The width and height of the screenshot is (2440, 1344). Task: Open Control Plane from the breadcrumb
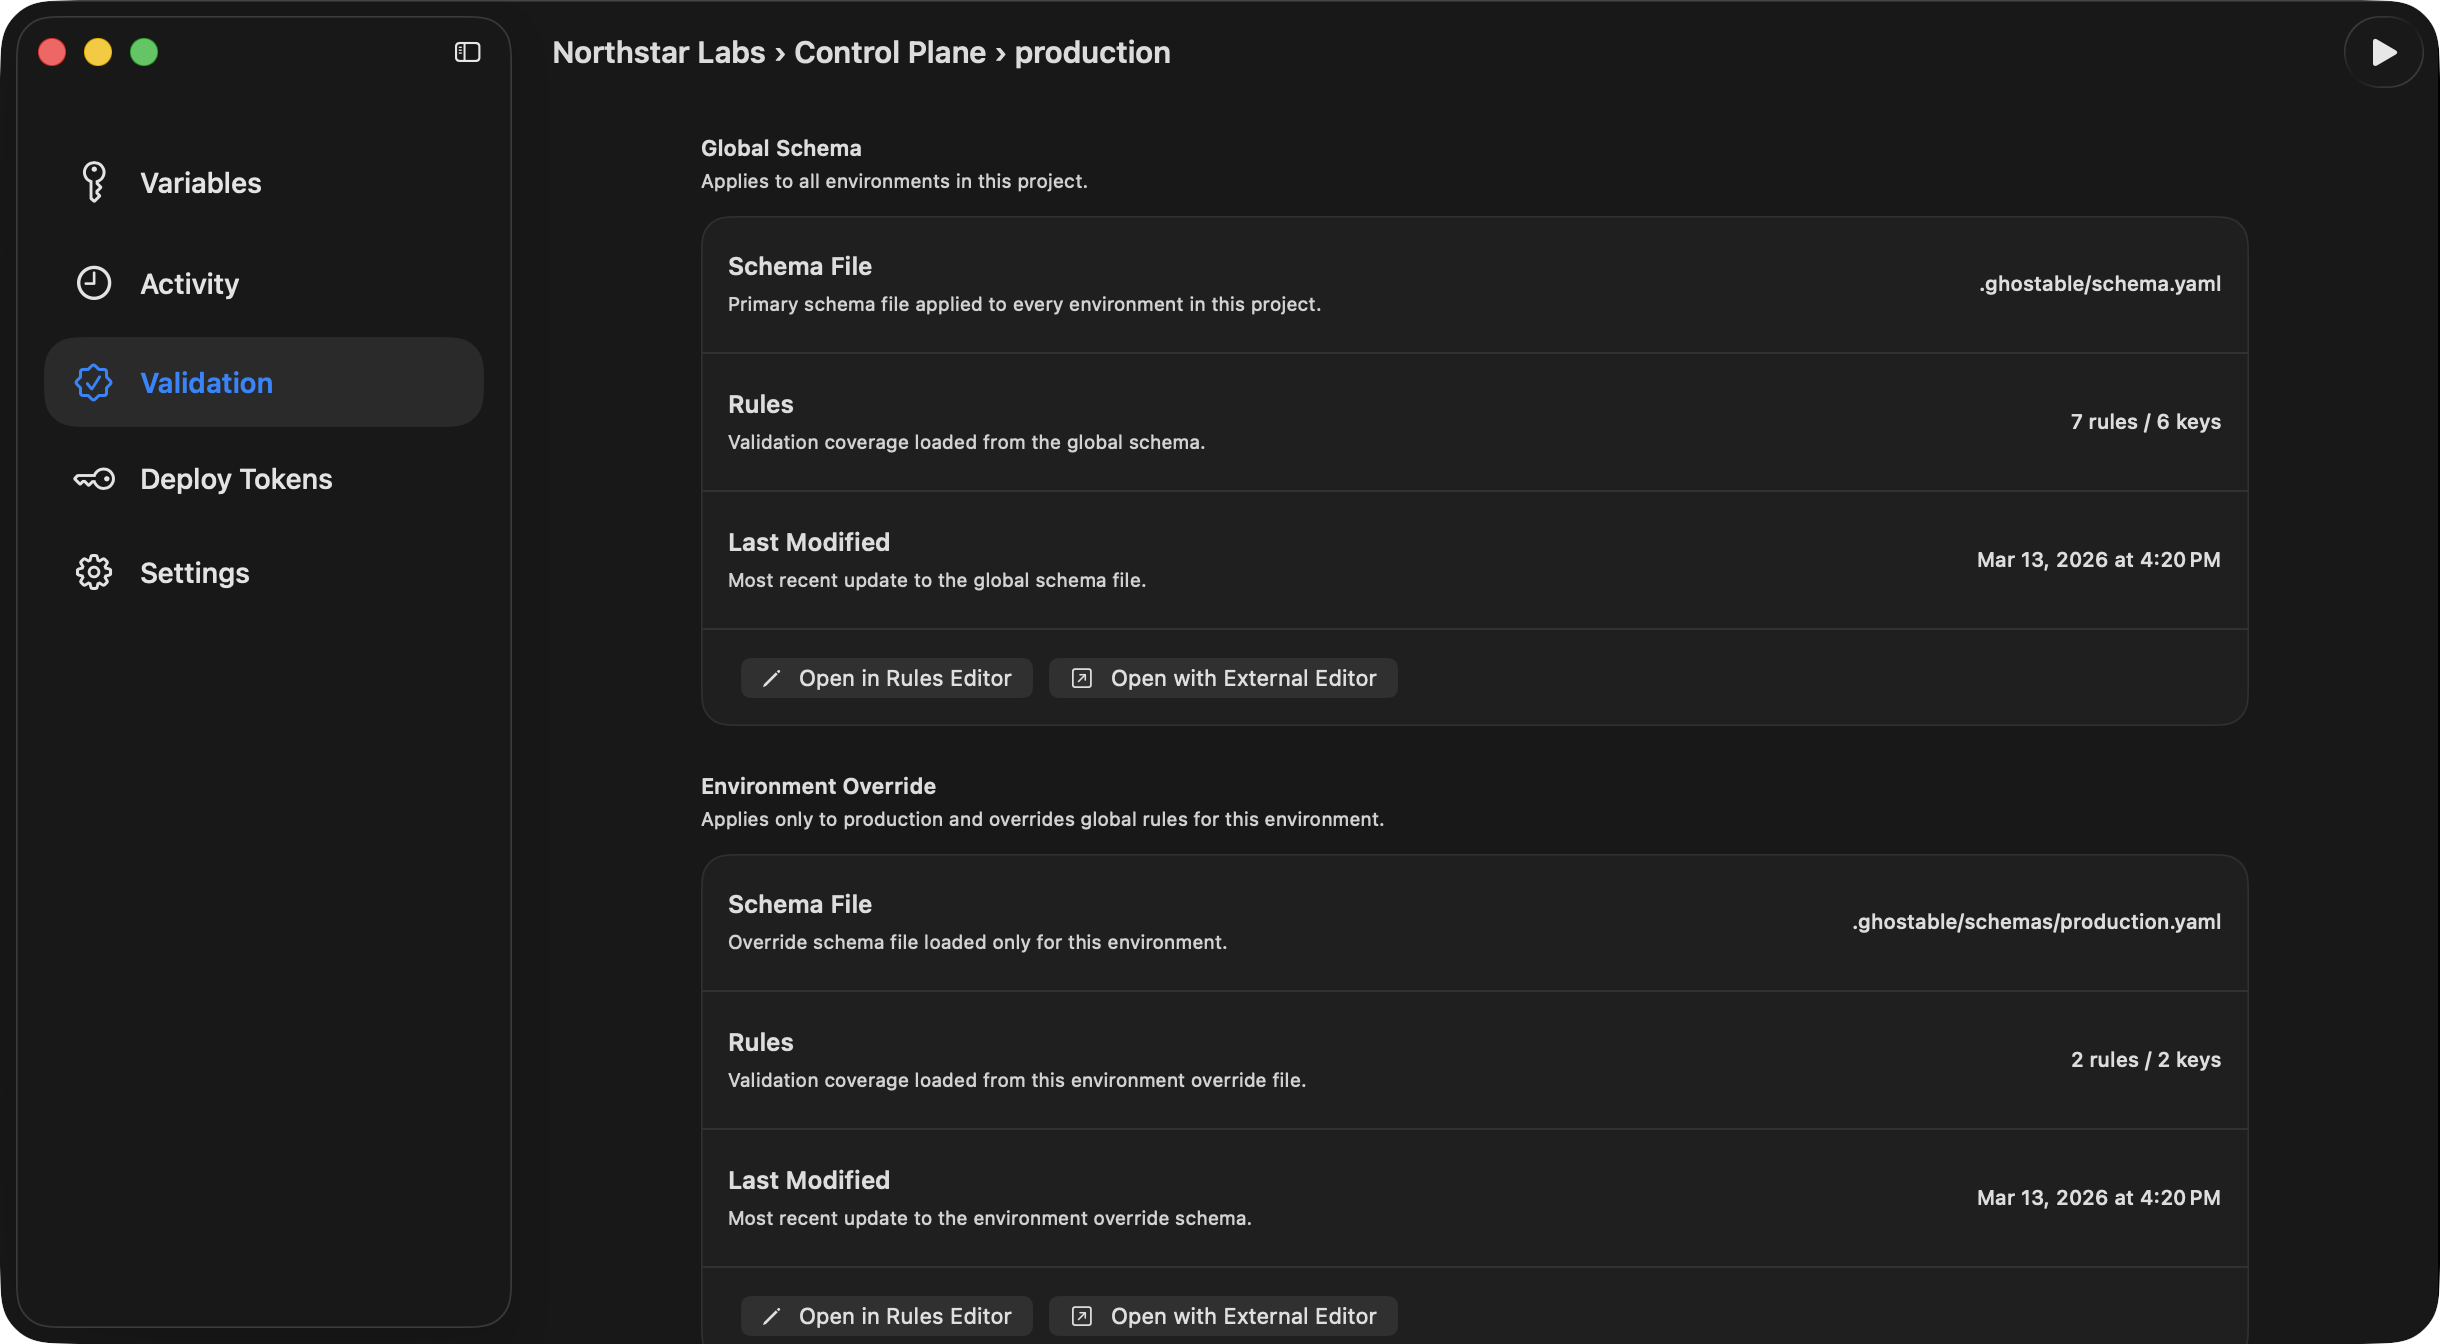(889, 52)
